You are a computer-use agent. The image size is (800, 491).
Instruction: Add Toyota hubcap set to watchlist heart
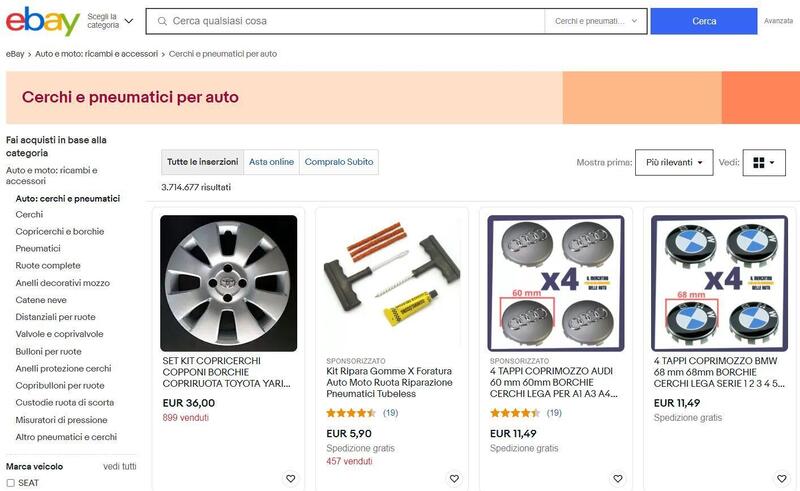pyautogui.click(x=290, y=479)
